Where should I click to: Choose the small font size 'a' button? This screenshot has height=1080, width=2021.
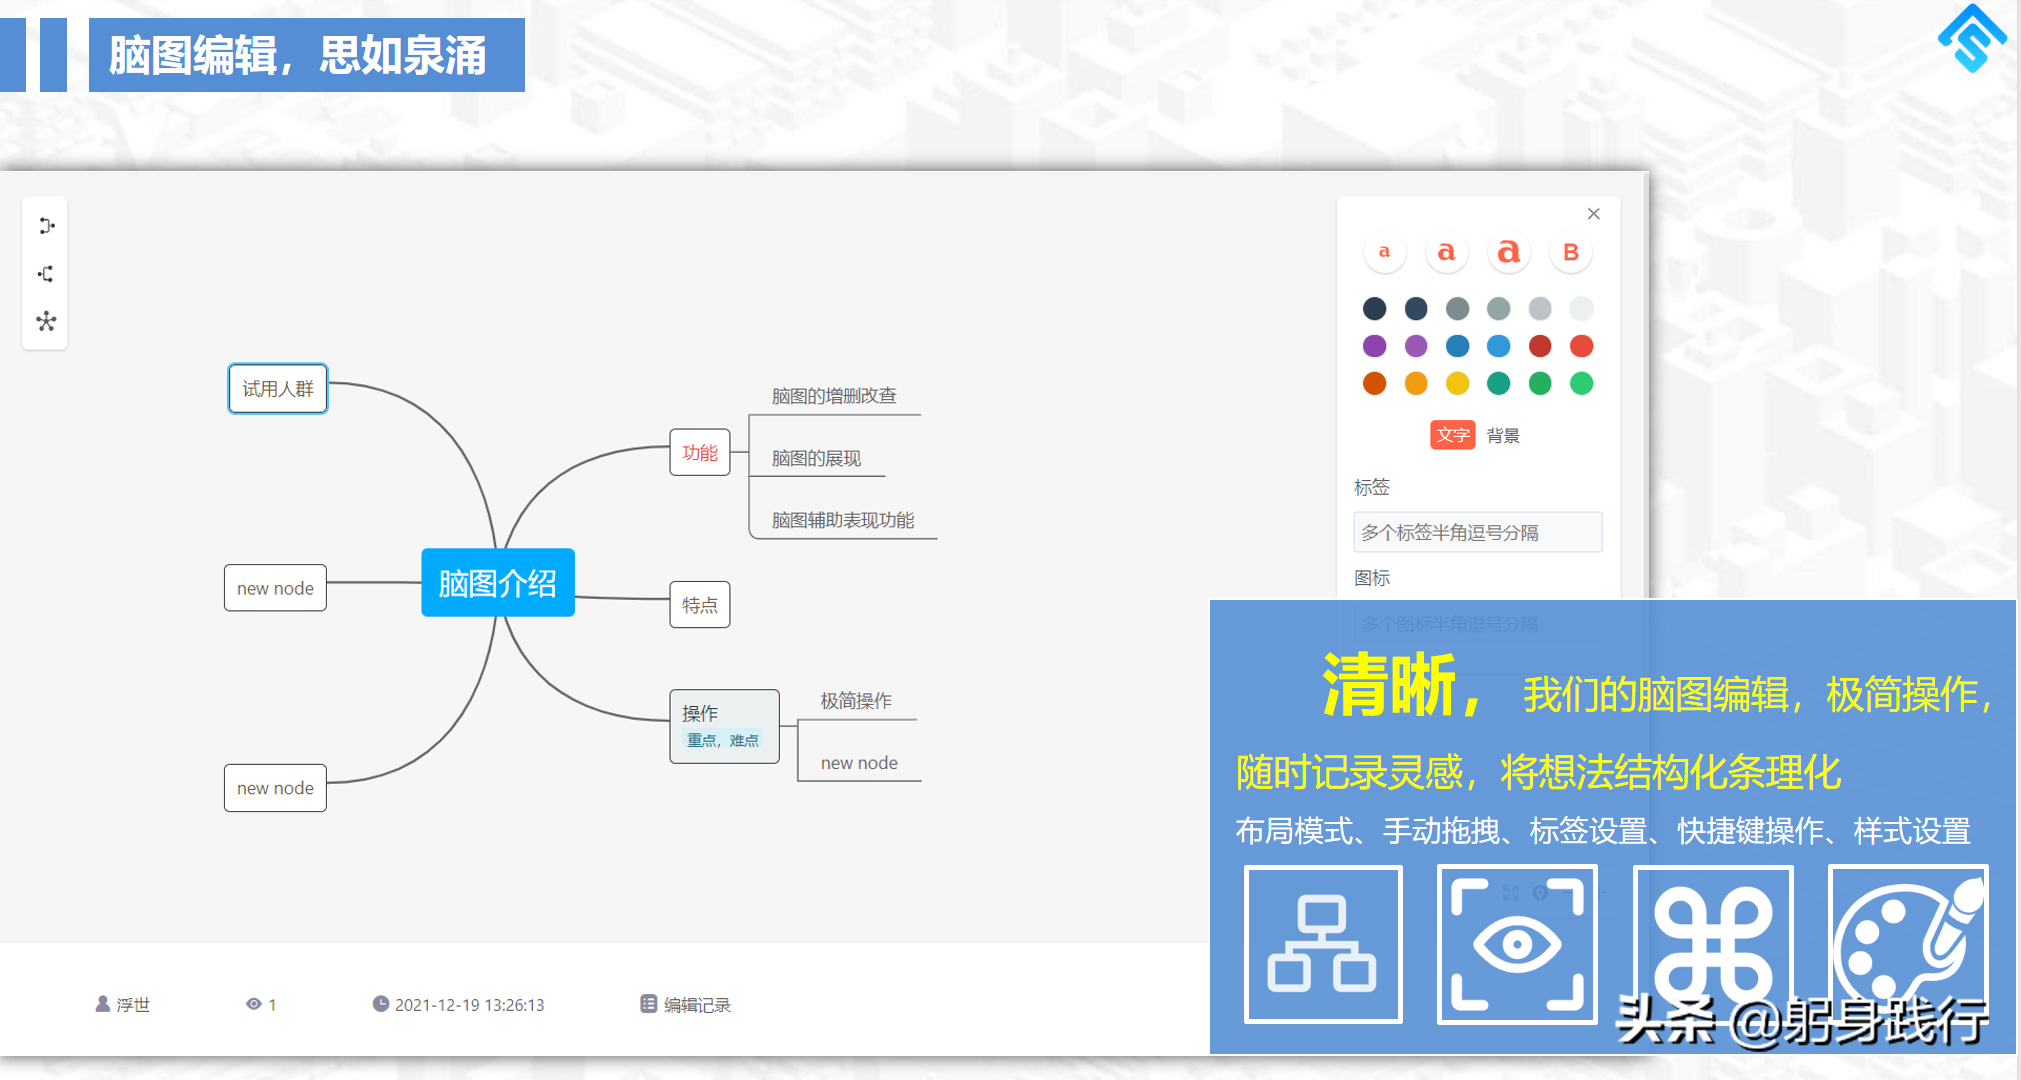[x=1384, y=252]
